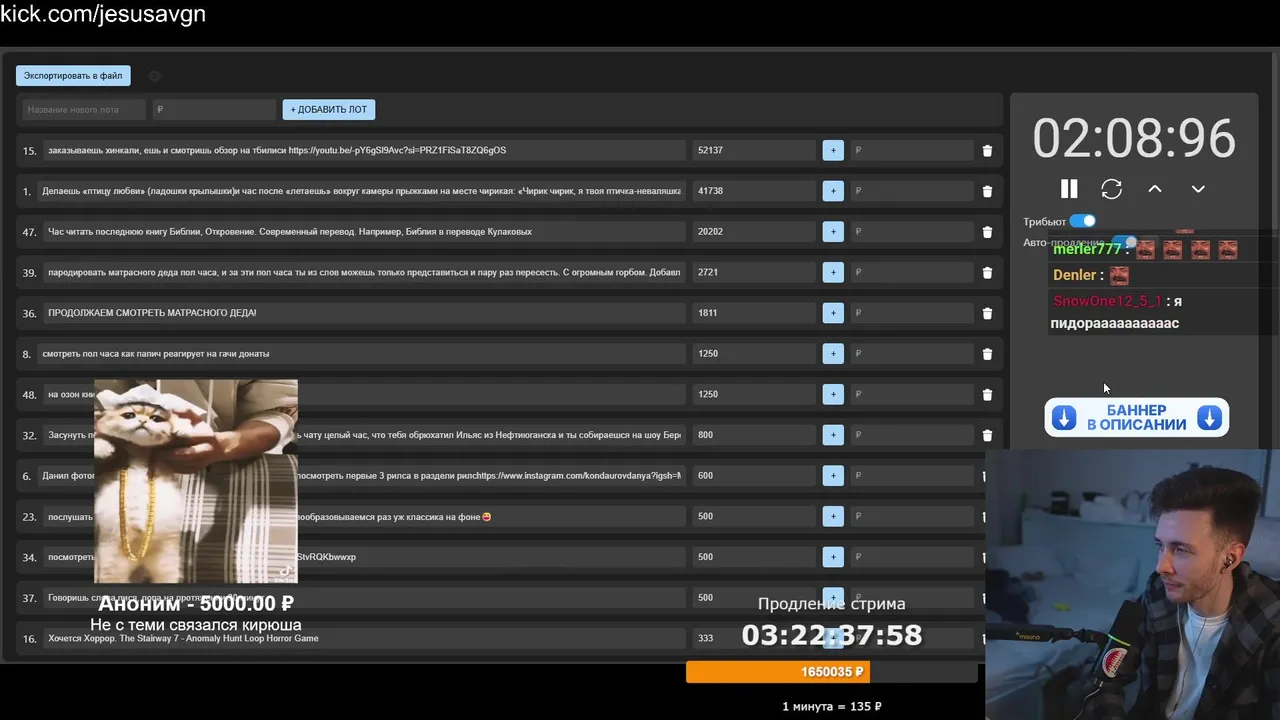Click the plus button beside 41738
Image resolution: width=1280 pixels, height=720 pixels.
click(833, 191)
